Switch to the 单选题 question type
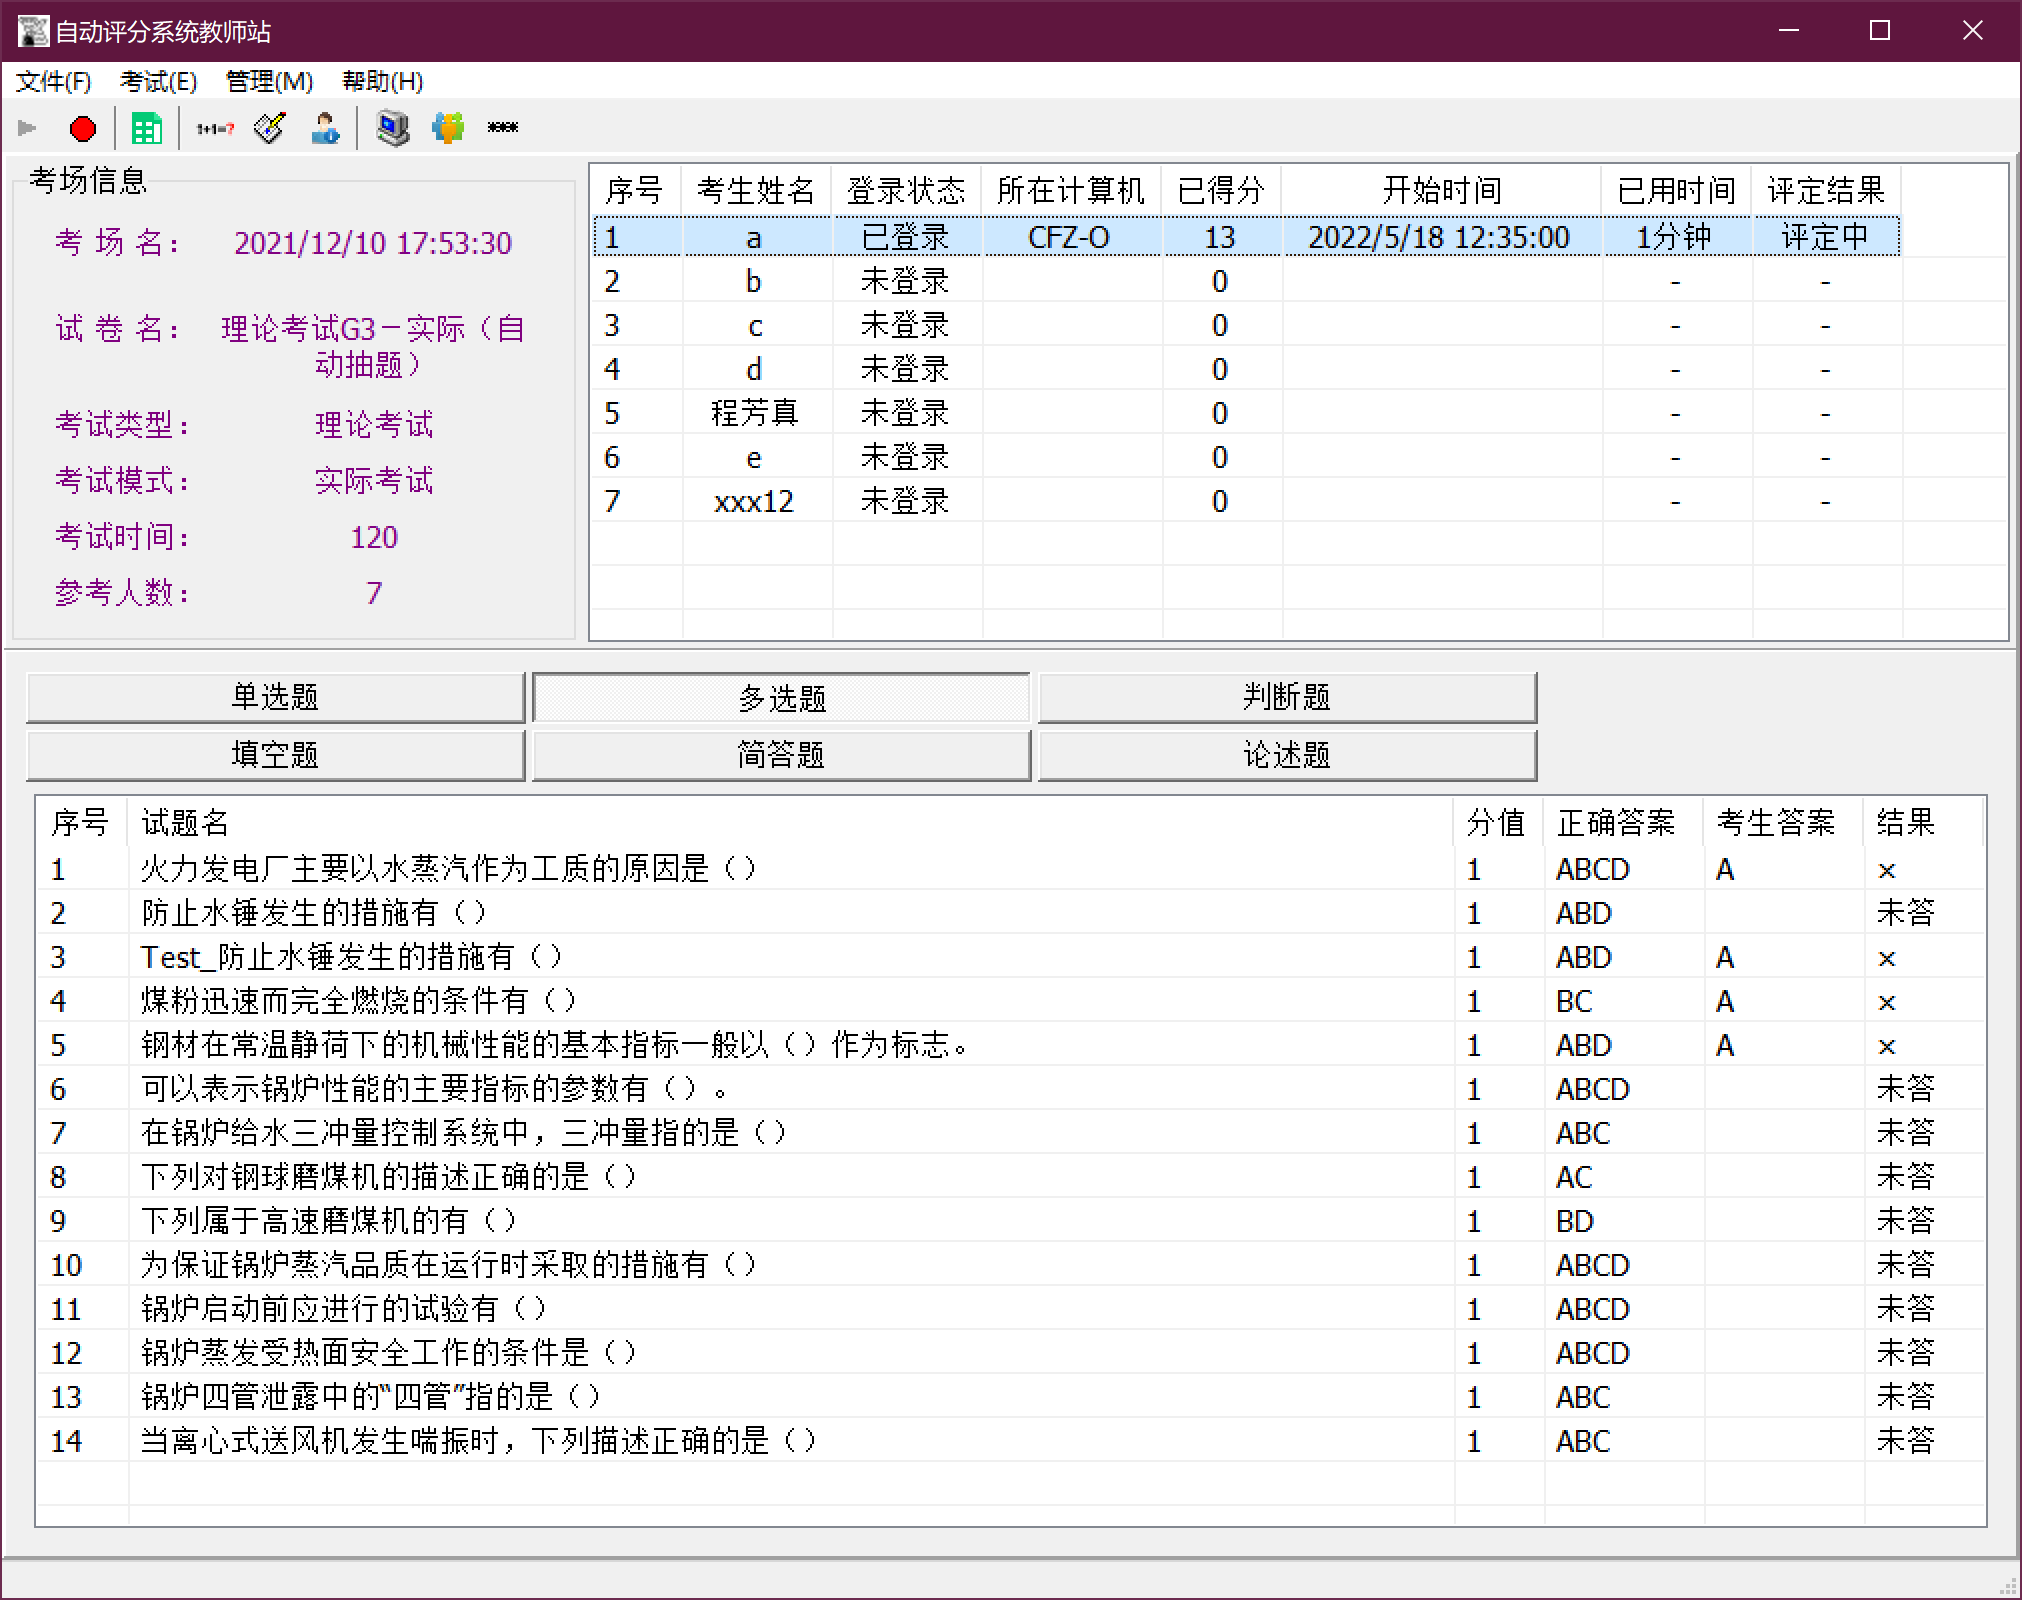The height and width of the screenshot is (1600, 2022). click(275, 697)
